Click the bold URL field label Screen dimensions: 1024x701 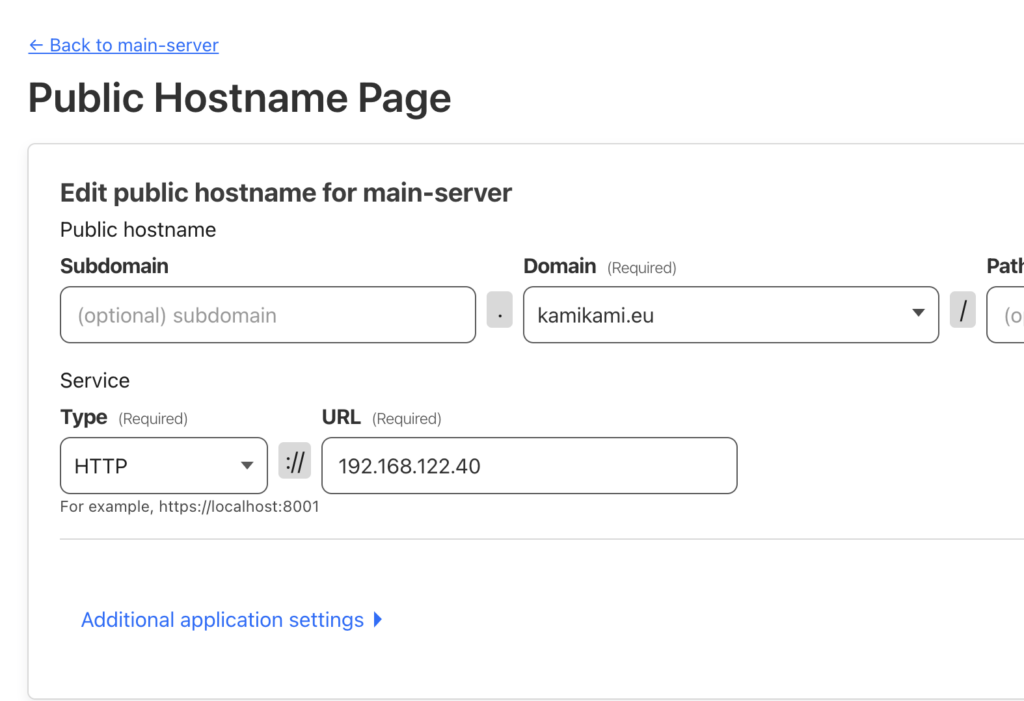pyautogui.click(x=342, y=417)
